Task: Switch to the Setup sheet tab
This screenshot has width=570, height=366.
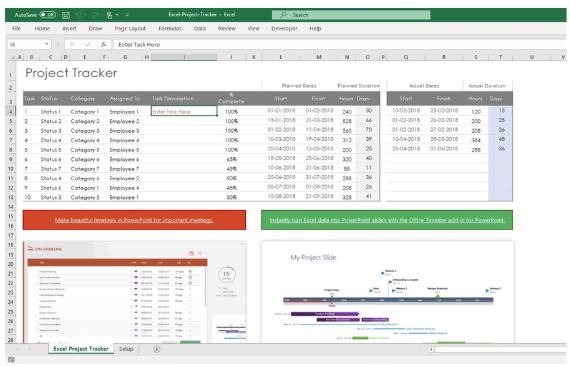Action: (126, 349)
